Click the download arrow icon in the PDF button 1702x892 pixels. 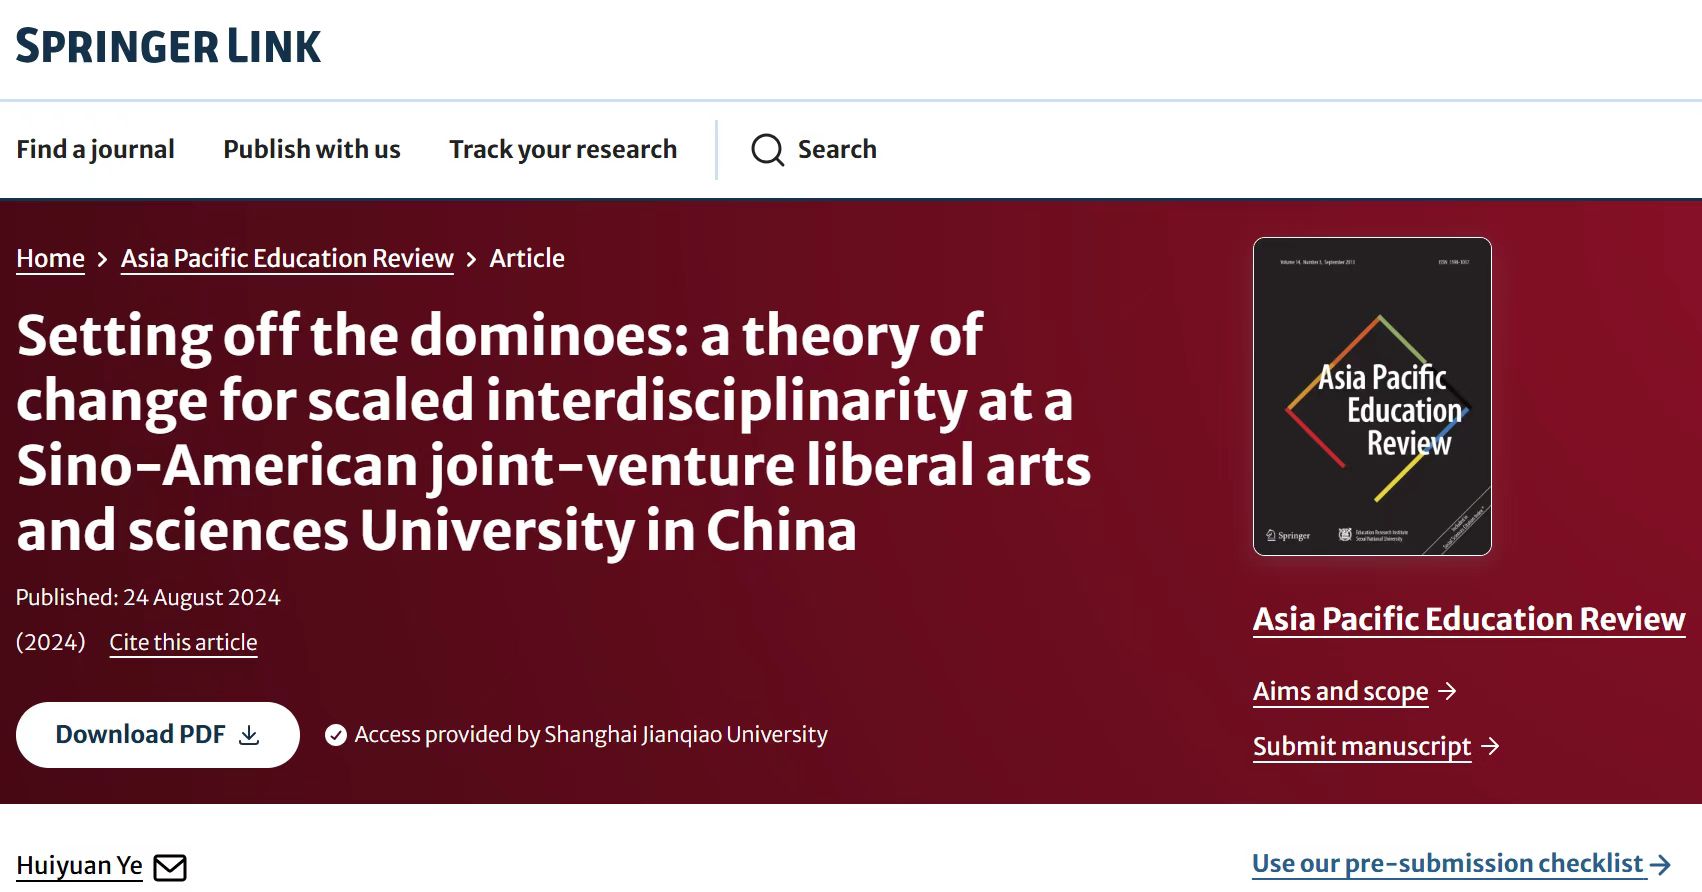[249, 735]
